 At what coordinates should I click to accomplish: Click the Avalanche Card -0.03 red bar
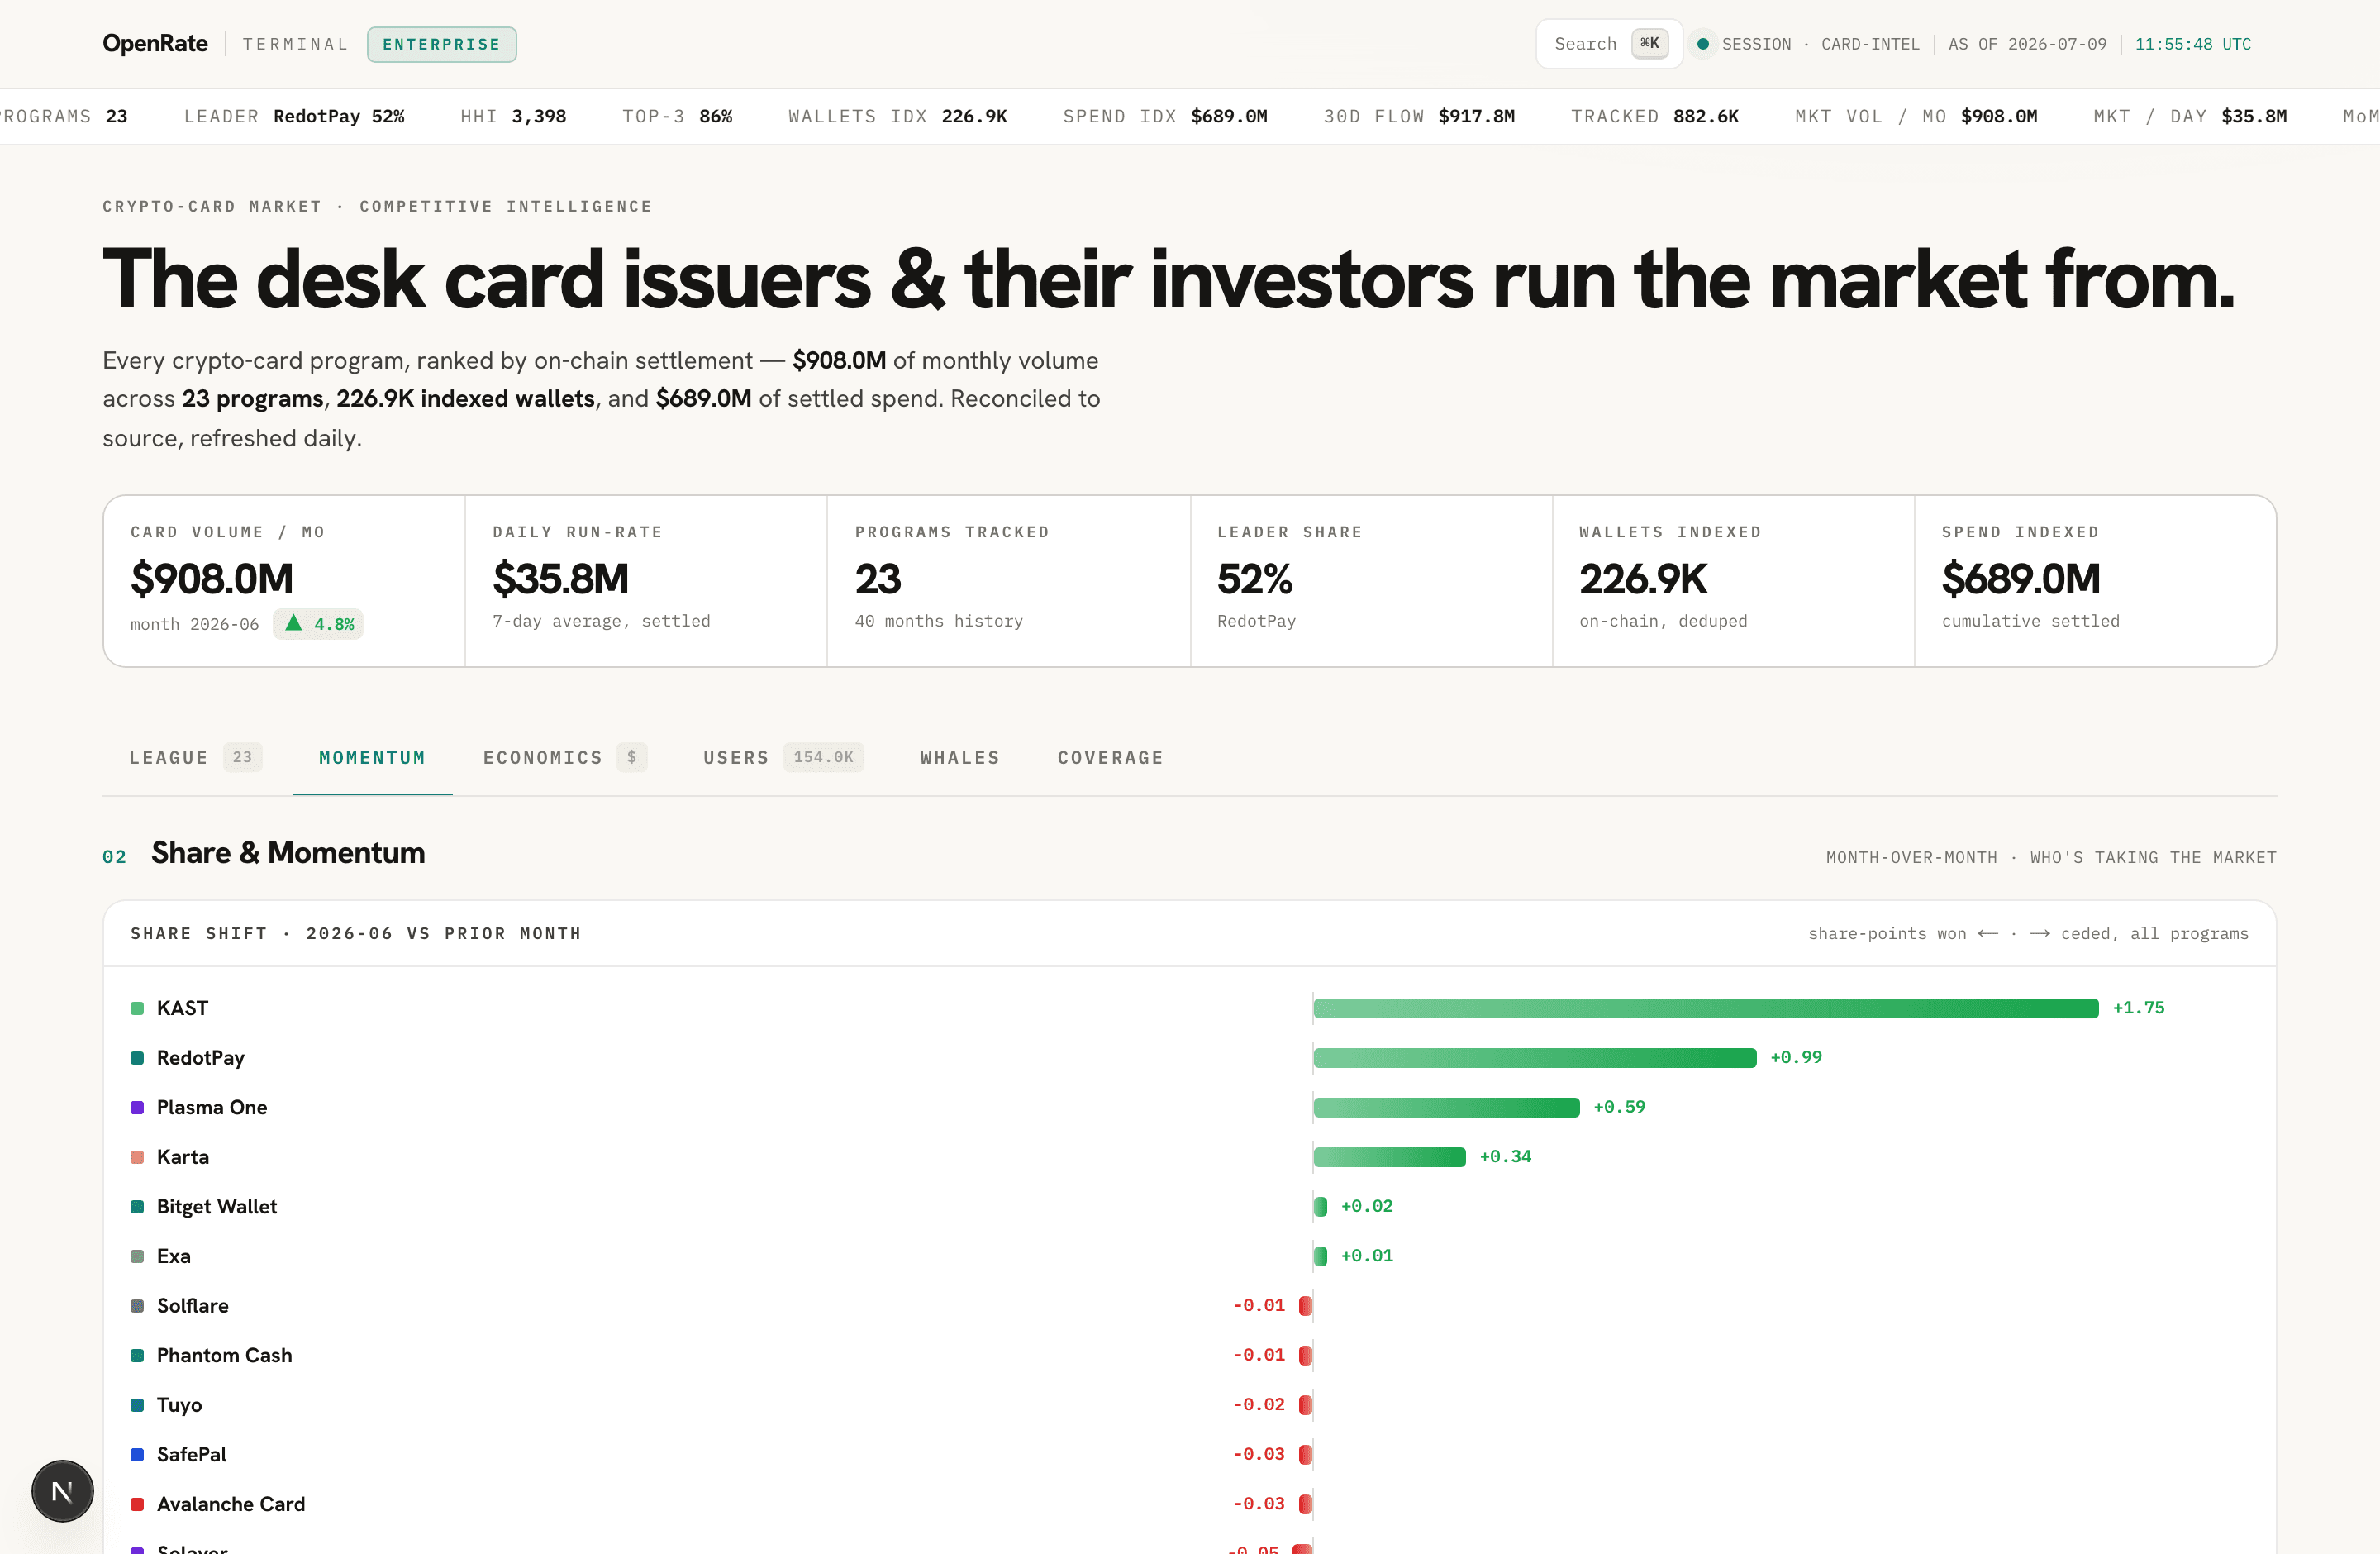tap(1305, 1504)
